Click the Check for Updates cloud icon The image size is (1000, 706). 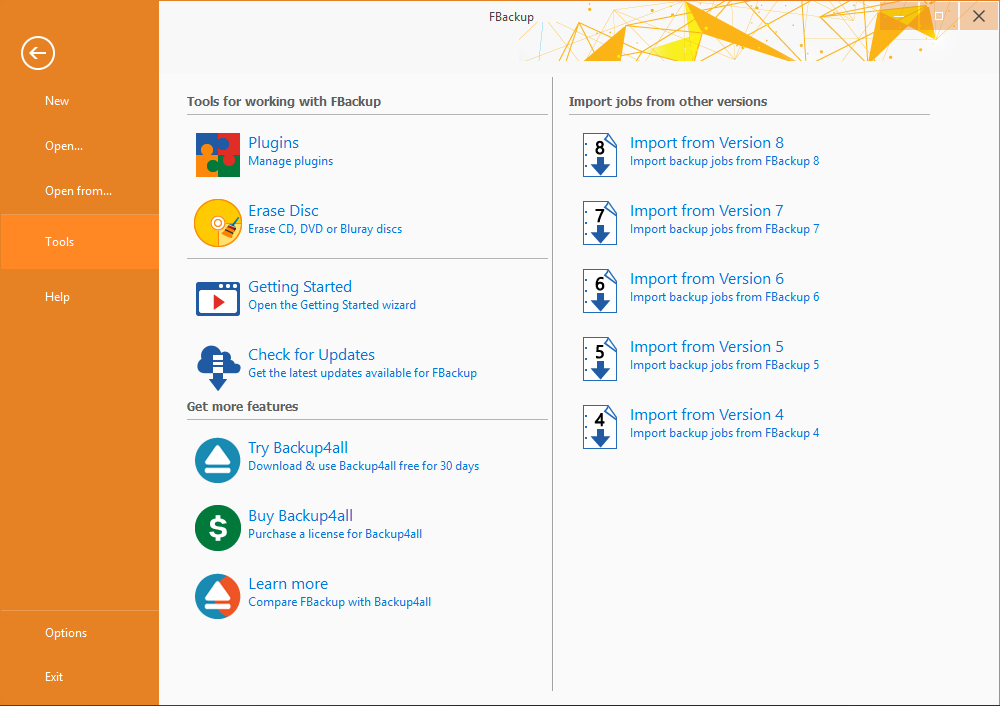coord(217,366)
